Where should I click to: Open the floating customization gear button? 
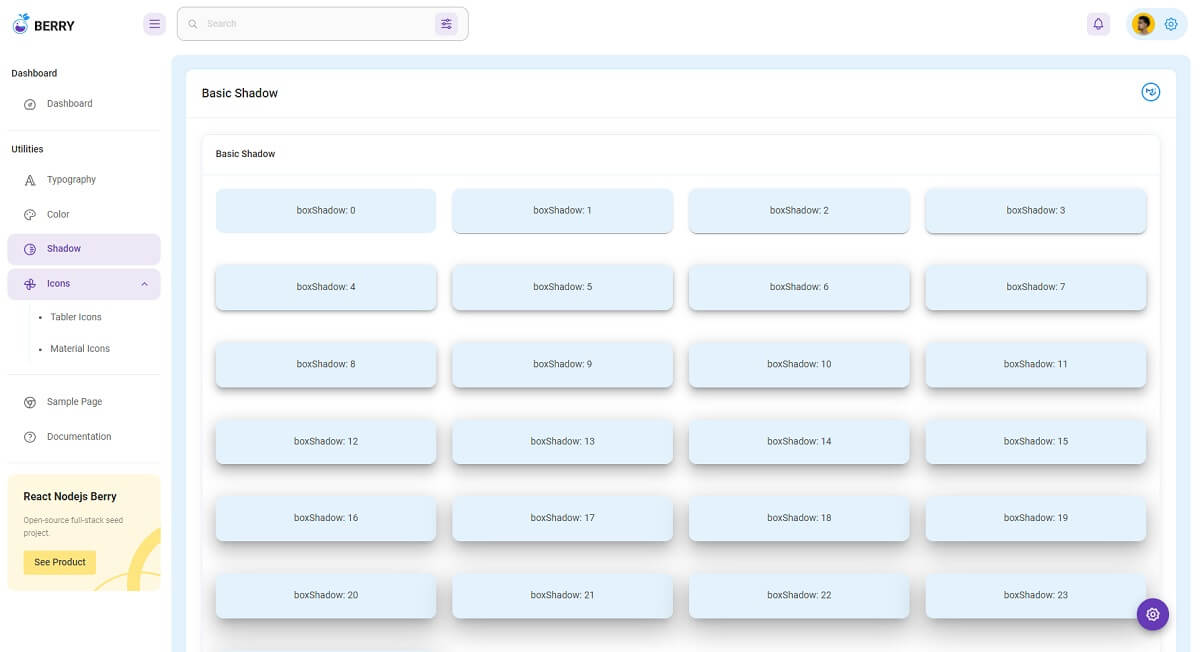(1153, 614)
